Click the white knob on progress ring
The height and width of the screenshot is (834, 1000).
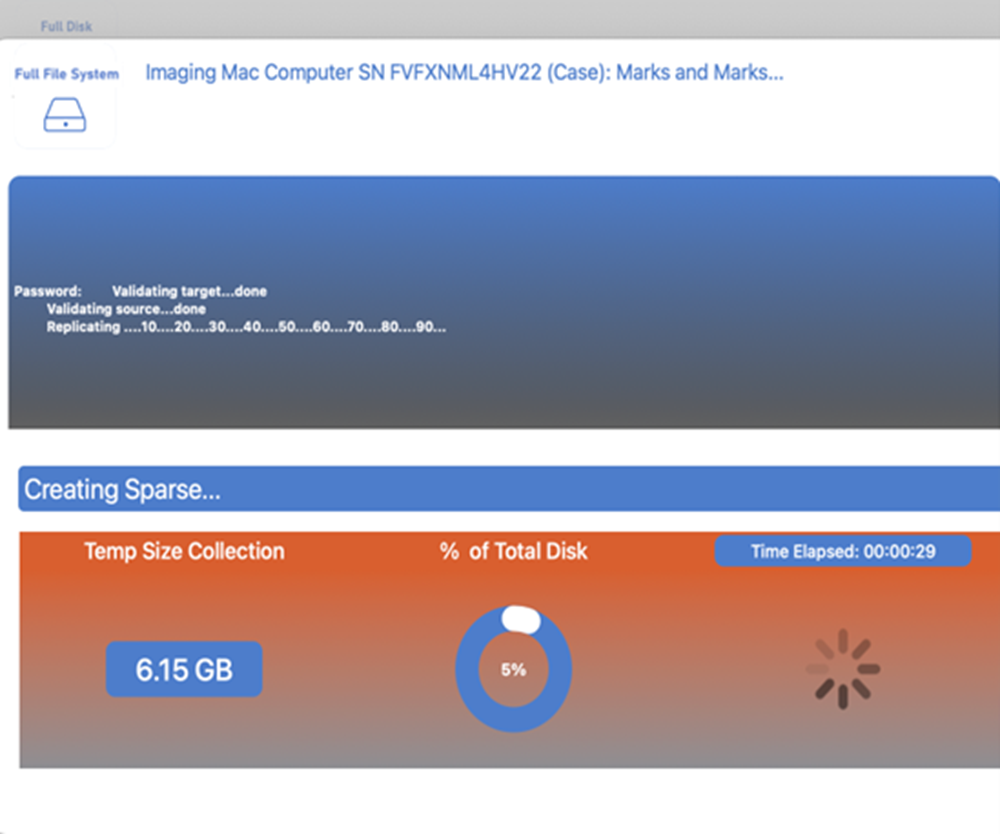[x=520, y=620]
